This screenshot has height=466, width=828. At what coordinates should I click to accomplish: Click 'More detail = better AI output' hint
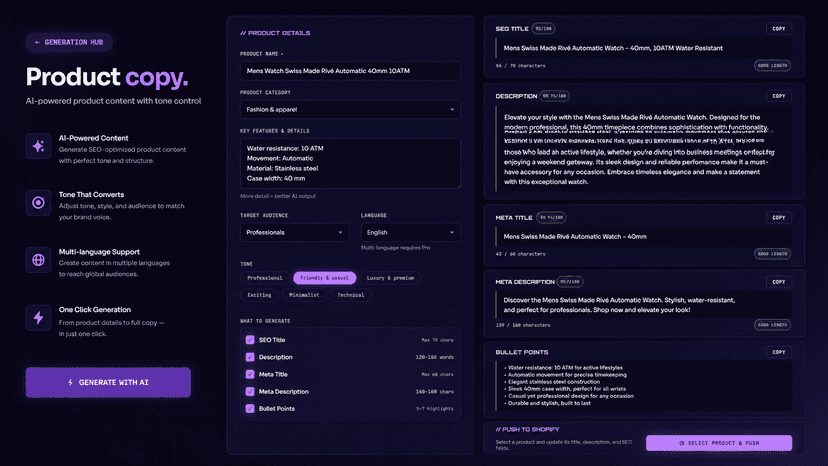pyautogui.click(x=278, y=196)
